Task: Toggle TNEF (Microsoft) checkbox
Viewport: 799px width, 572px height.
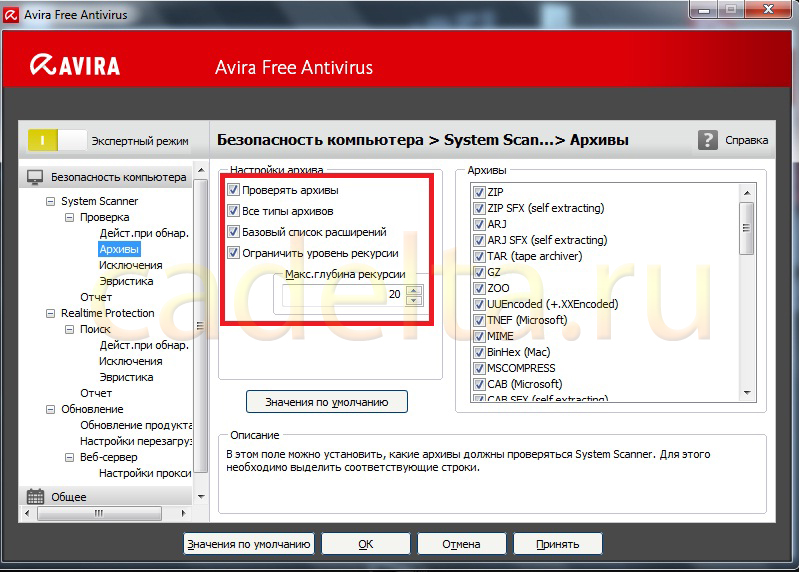Action: pos(479,320)
